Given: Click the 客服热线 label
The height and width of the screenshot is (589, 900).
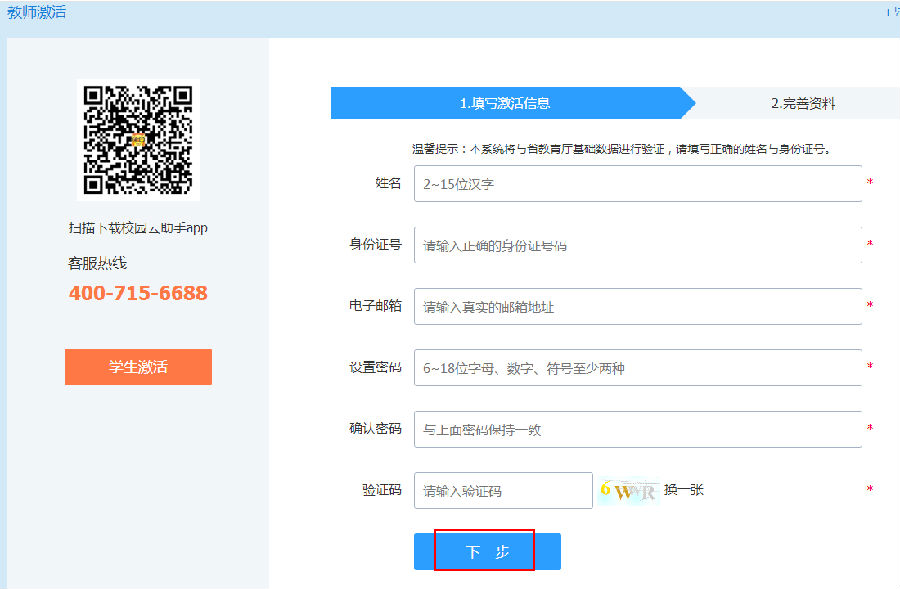Looking at the screenshot, I should [x=97, y=263].
